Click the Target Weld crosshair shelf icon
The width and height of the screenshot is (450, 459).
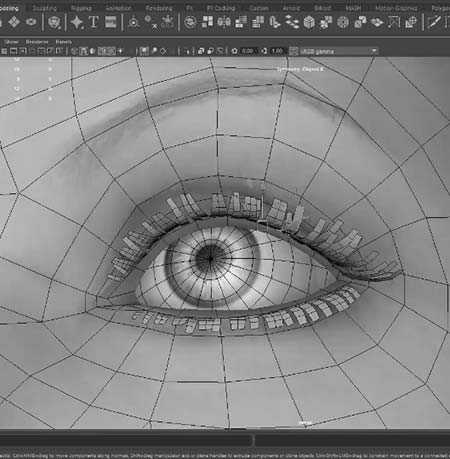411,22
